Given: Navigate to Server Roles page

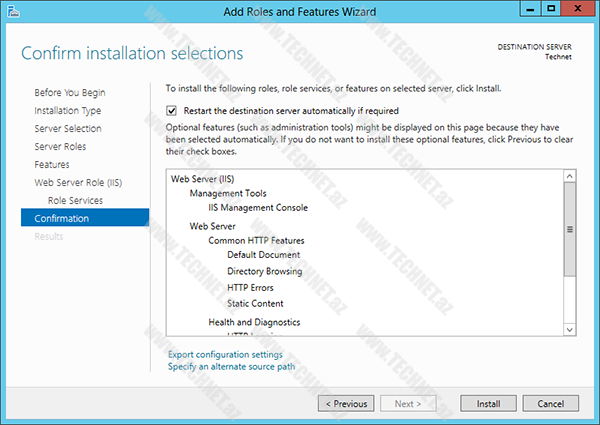Looking at the screenshot, I should coord(61,146).
